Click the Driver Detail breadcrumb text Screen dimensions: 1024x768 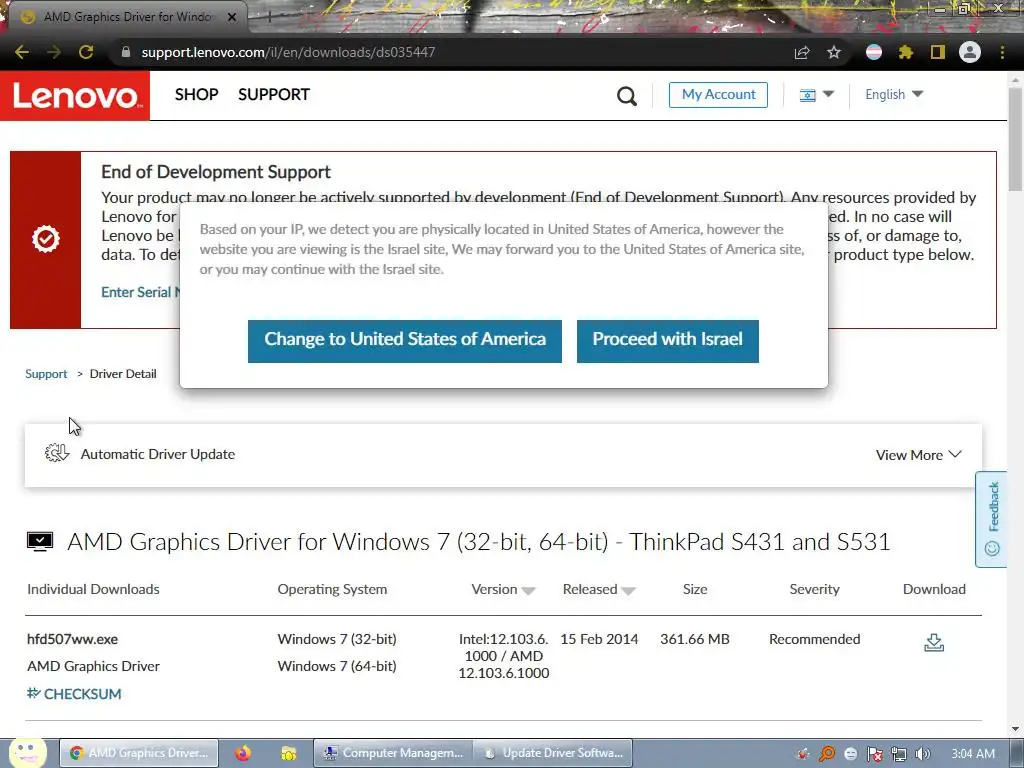tap(123, 374)
